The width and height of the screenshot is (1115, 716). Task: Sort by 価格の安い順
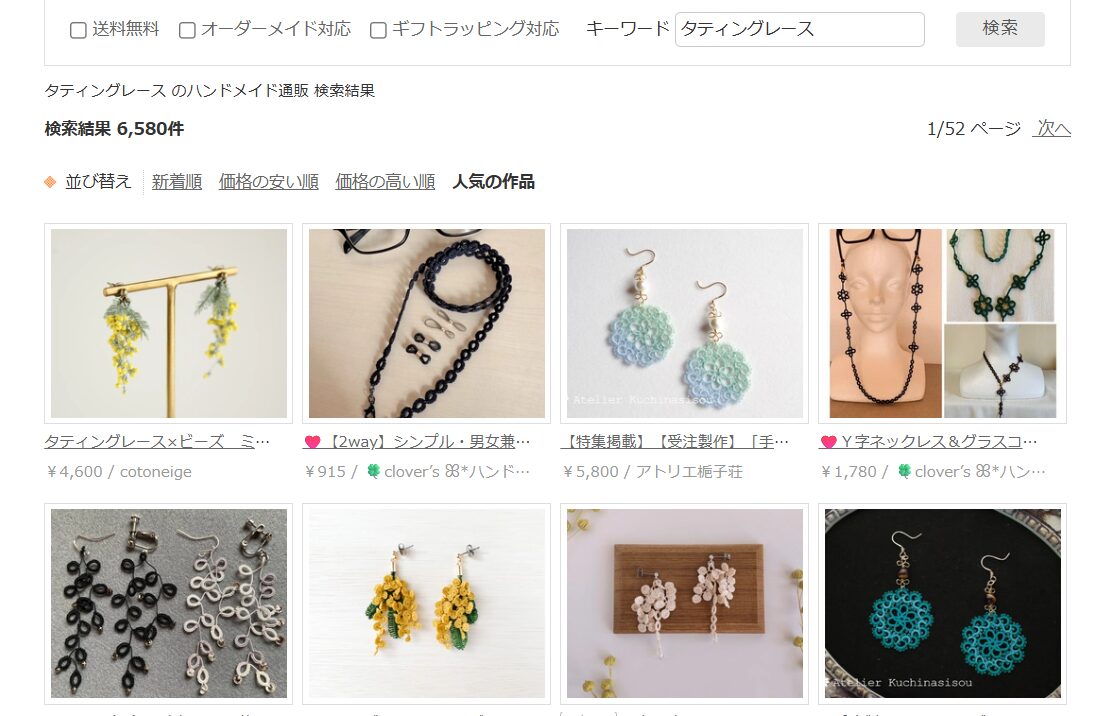point(268,182)
